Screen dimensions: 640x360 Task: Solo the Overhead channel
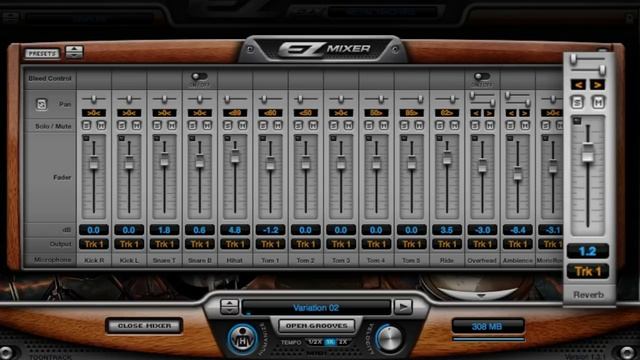[x=475, y=126]
